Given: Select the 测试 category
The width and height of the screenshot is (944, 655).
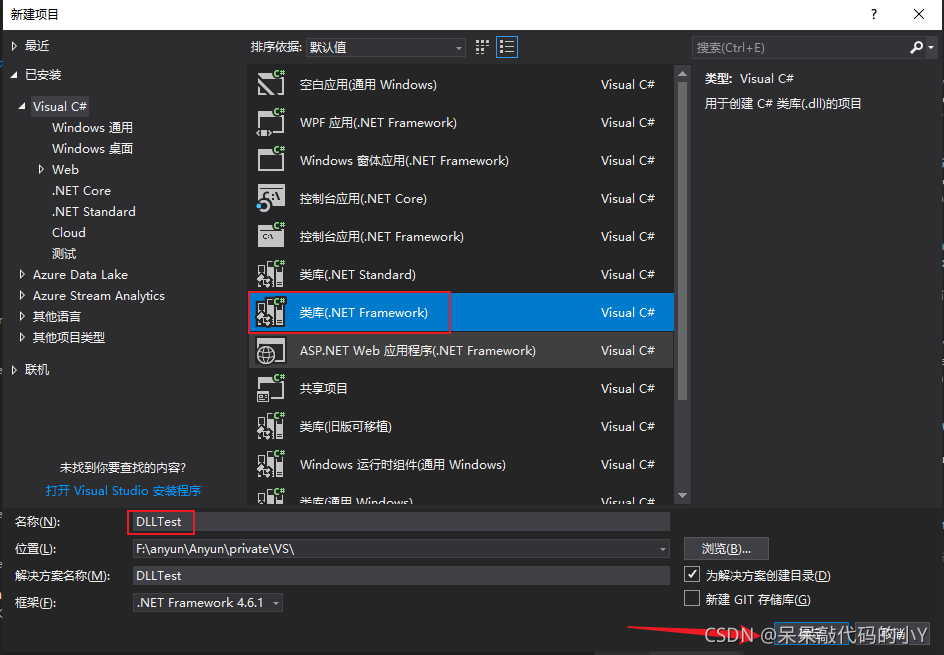Looking at the screenshot, I should pyautogui.click(x=64, y=253).
